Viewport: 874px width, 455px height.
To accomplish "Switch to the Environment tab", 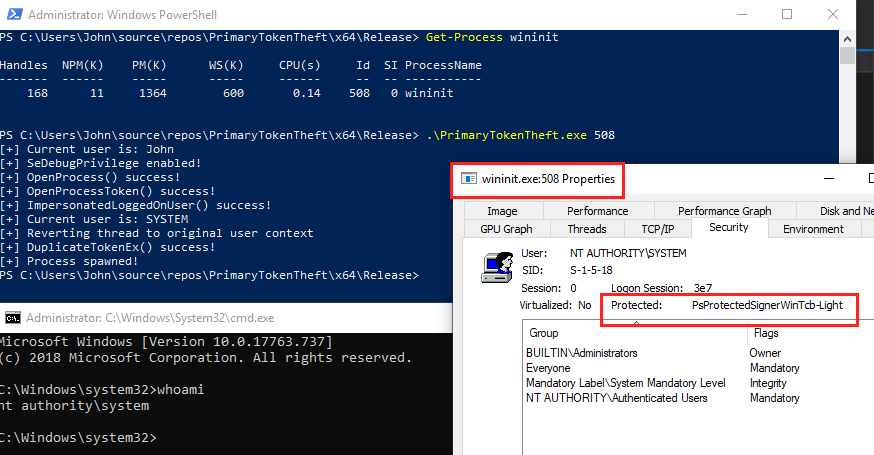I will coord(813,229).
